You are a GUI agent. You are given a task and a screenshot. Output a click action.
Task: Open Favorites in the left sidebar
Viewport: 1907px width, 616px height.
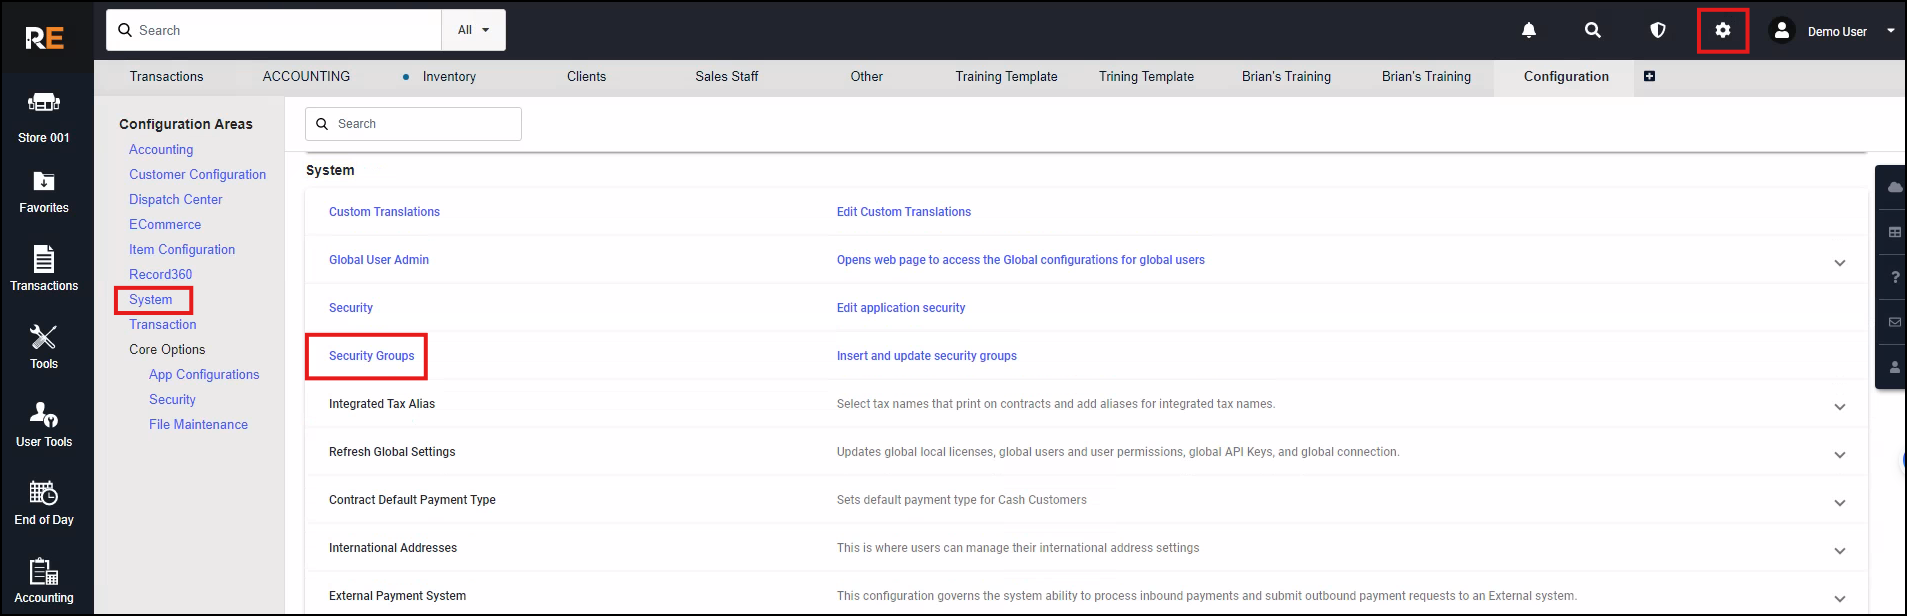[44, 192]
